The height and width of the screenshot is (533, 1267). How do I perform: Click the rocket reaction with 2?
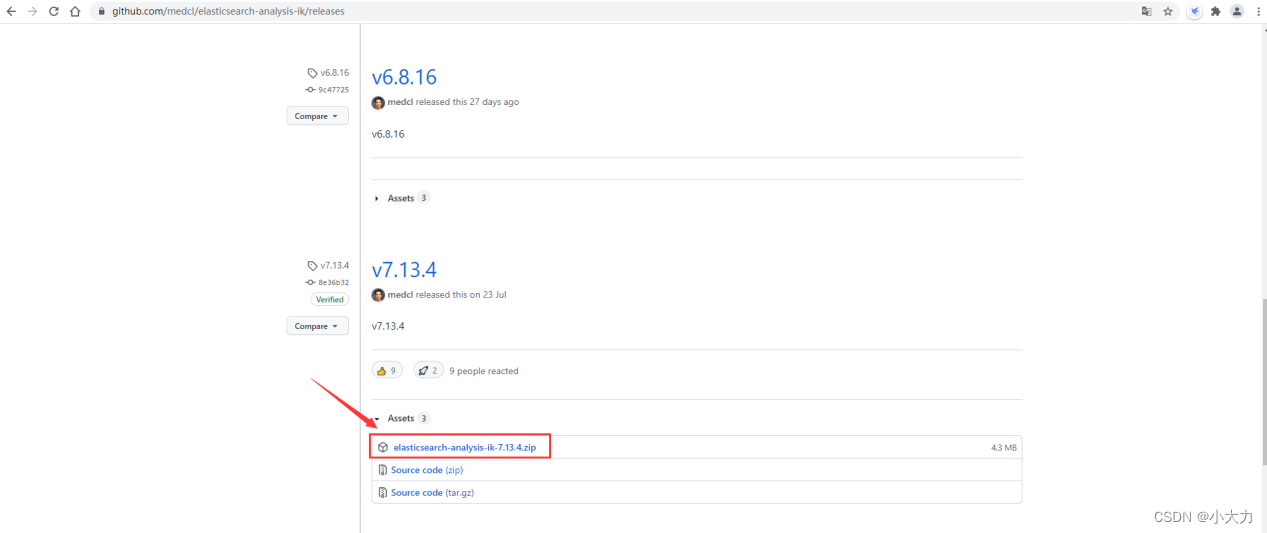(x=428, y=370)
